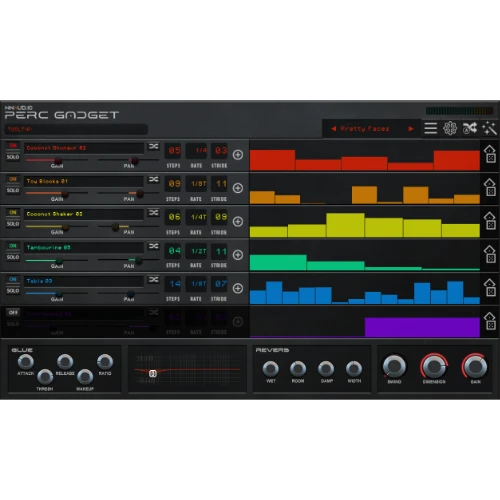Click the plus button on Toy Blocks row
The image size is (500, 500).
(238, 188)
